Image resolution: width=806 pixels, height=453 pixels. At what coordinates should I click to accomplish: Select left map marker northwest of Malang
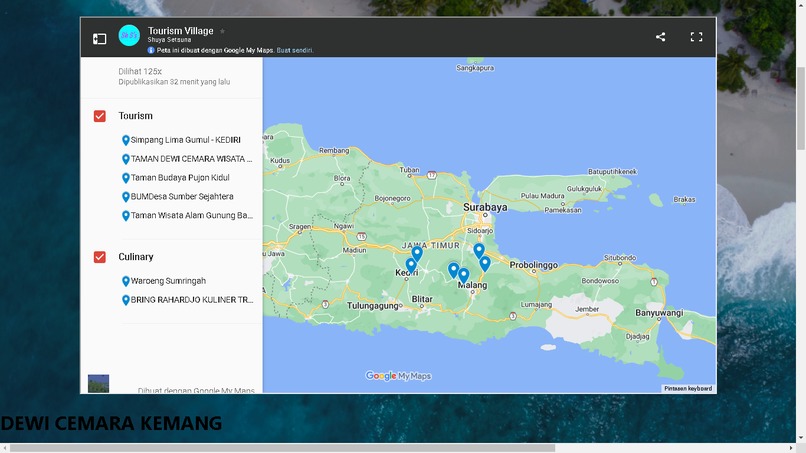coord(453,270)
